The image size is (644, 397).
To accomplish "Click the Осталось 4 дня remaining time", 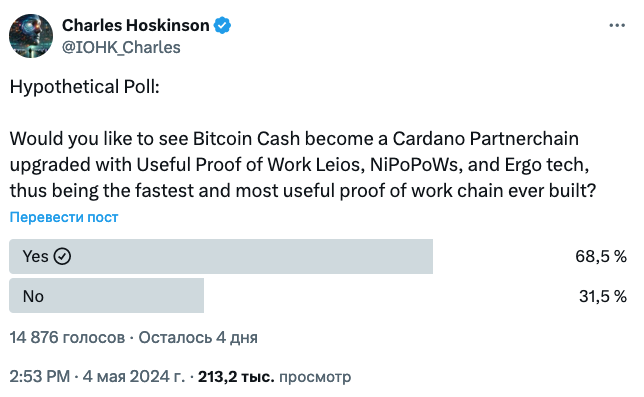I will click(198, 337).
